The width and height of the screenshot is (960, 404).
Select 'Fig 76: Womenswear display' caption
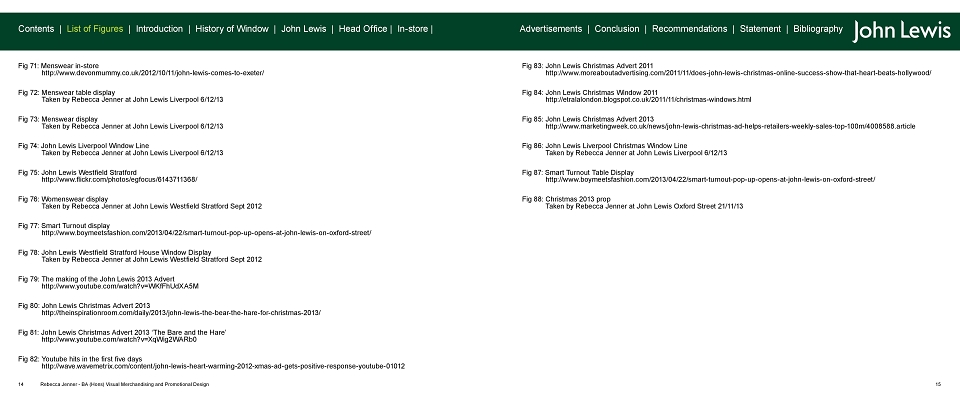pyautogui.click(x=63, y=199)
